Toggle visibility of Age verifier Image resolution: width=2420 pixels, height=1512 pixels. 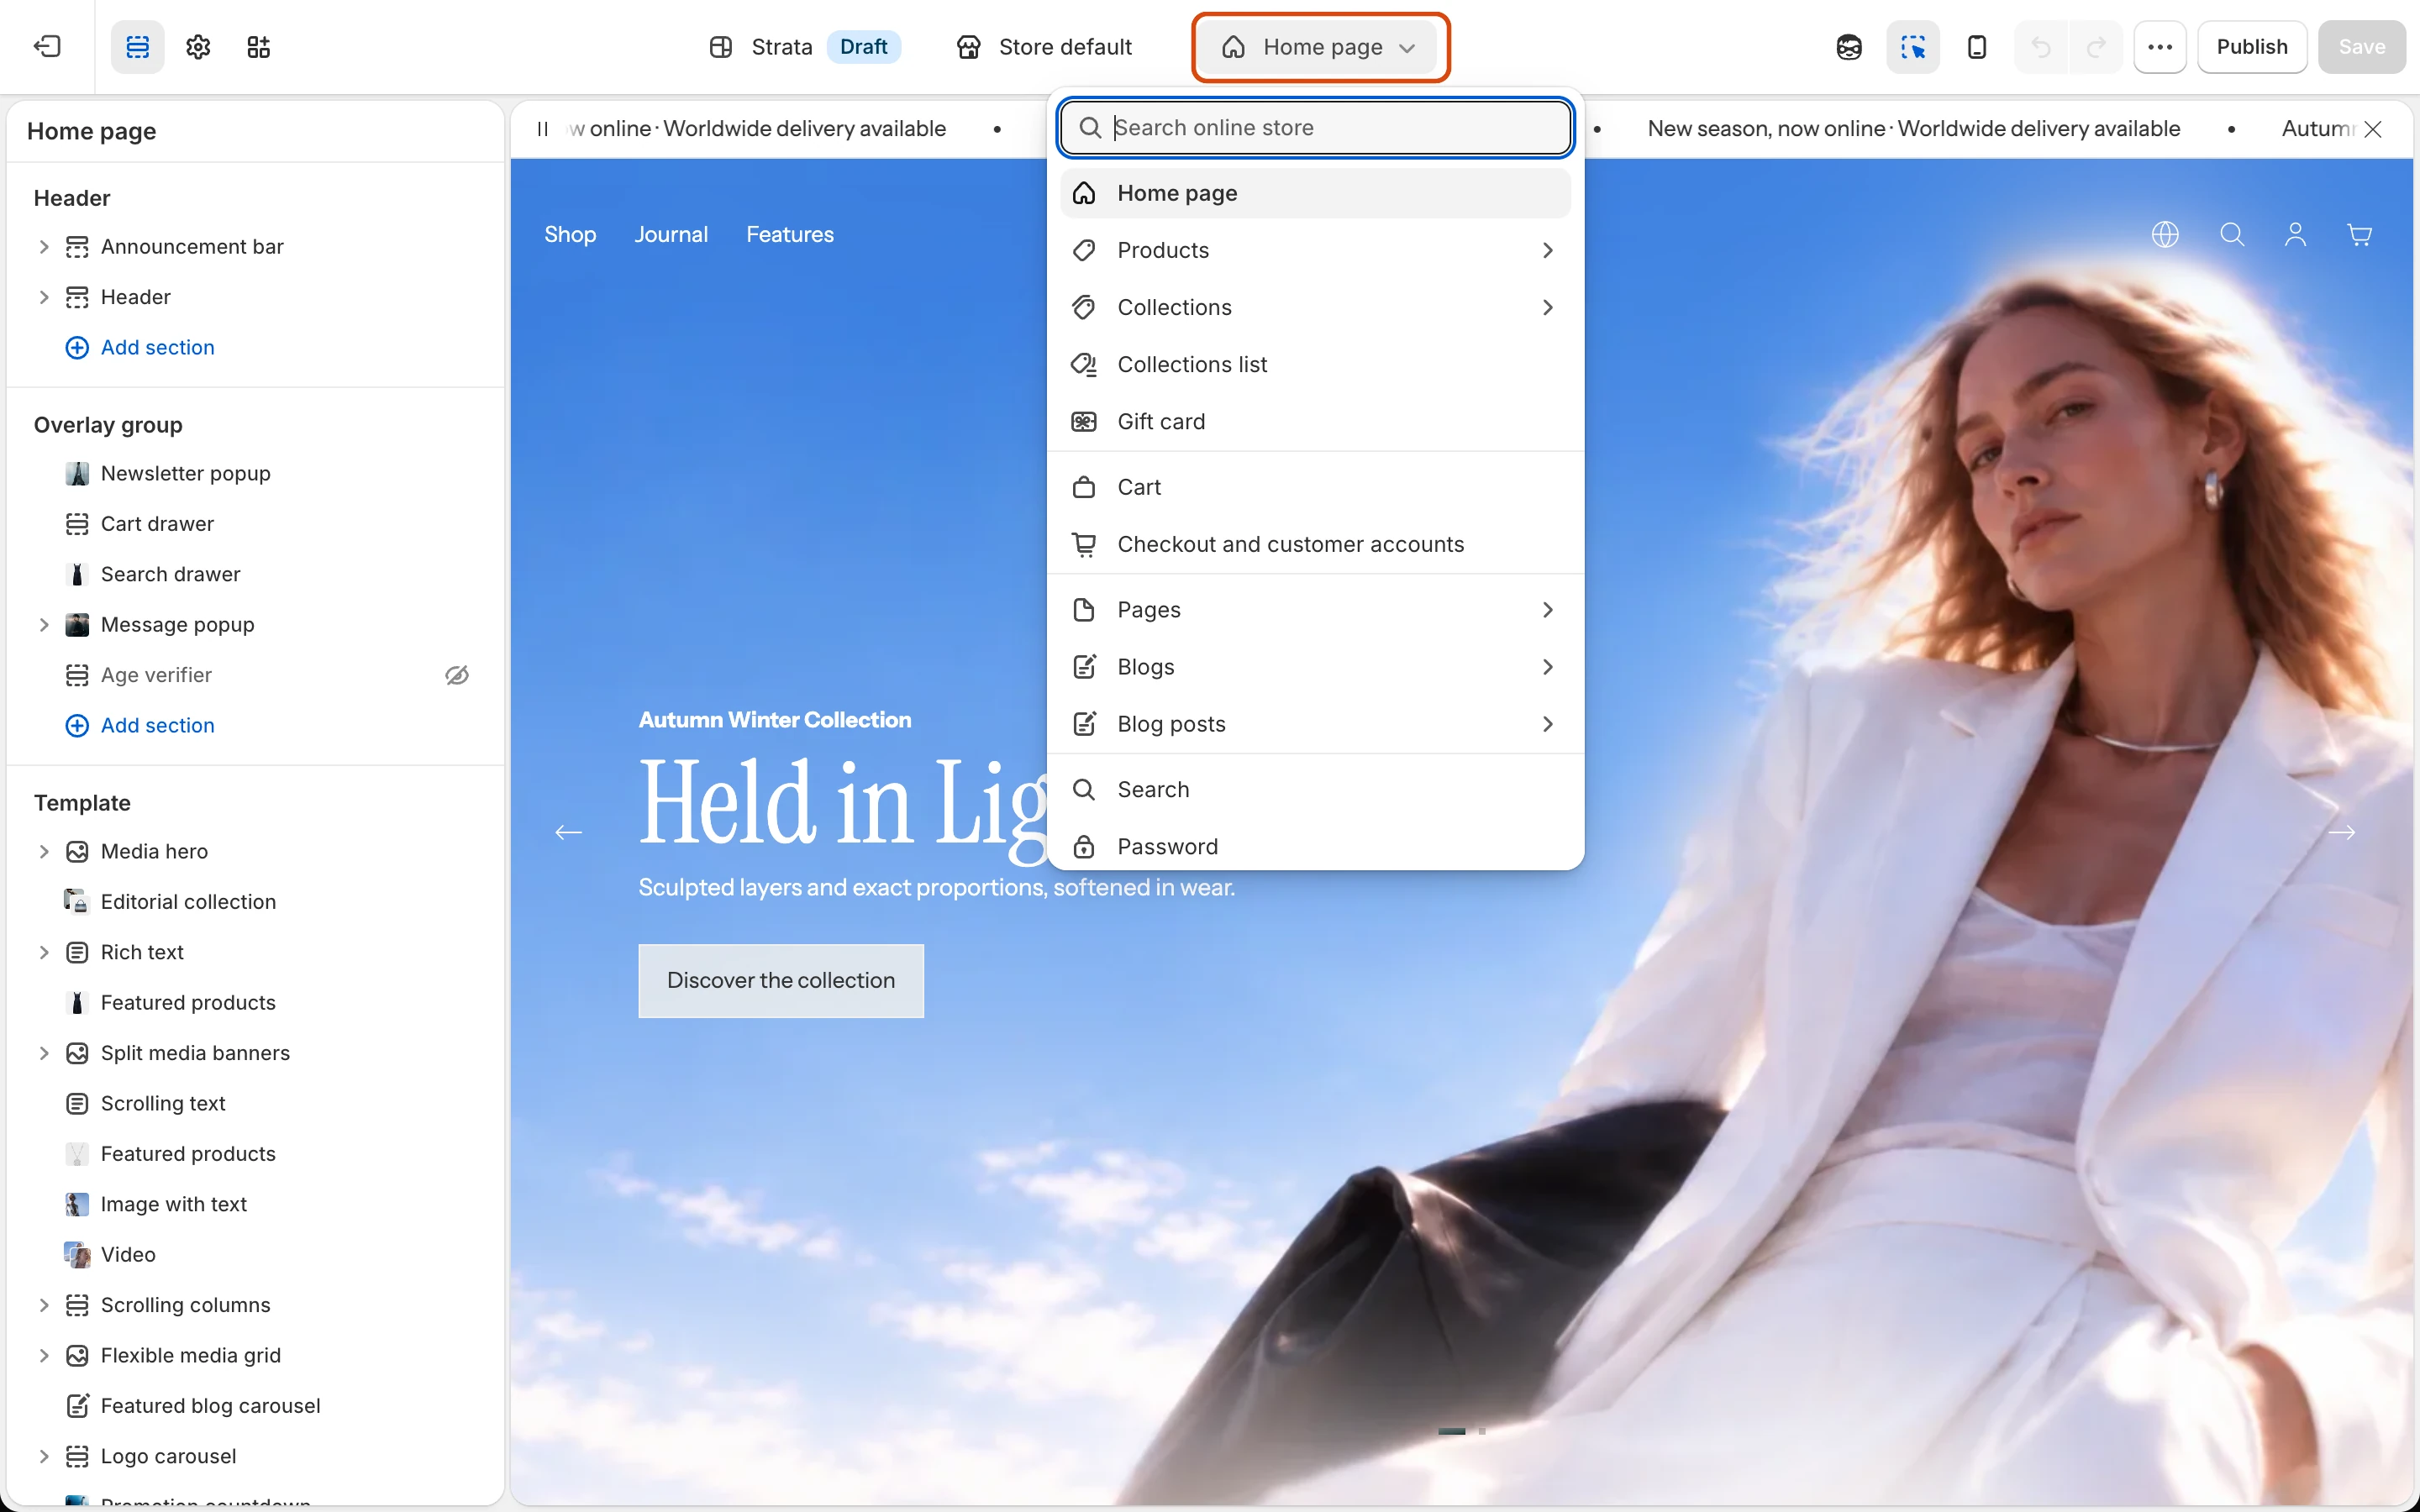click(x=457, y=675)
